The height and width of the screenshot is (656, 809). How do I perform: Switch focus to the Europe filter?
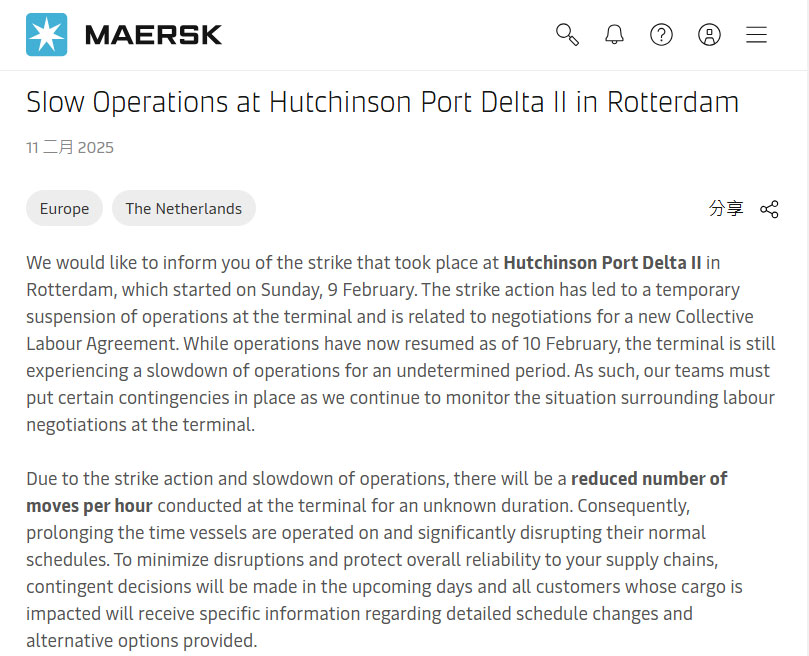[x=64, y=208]
